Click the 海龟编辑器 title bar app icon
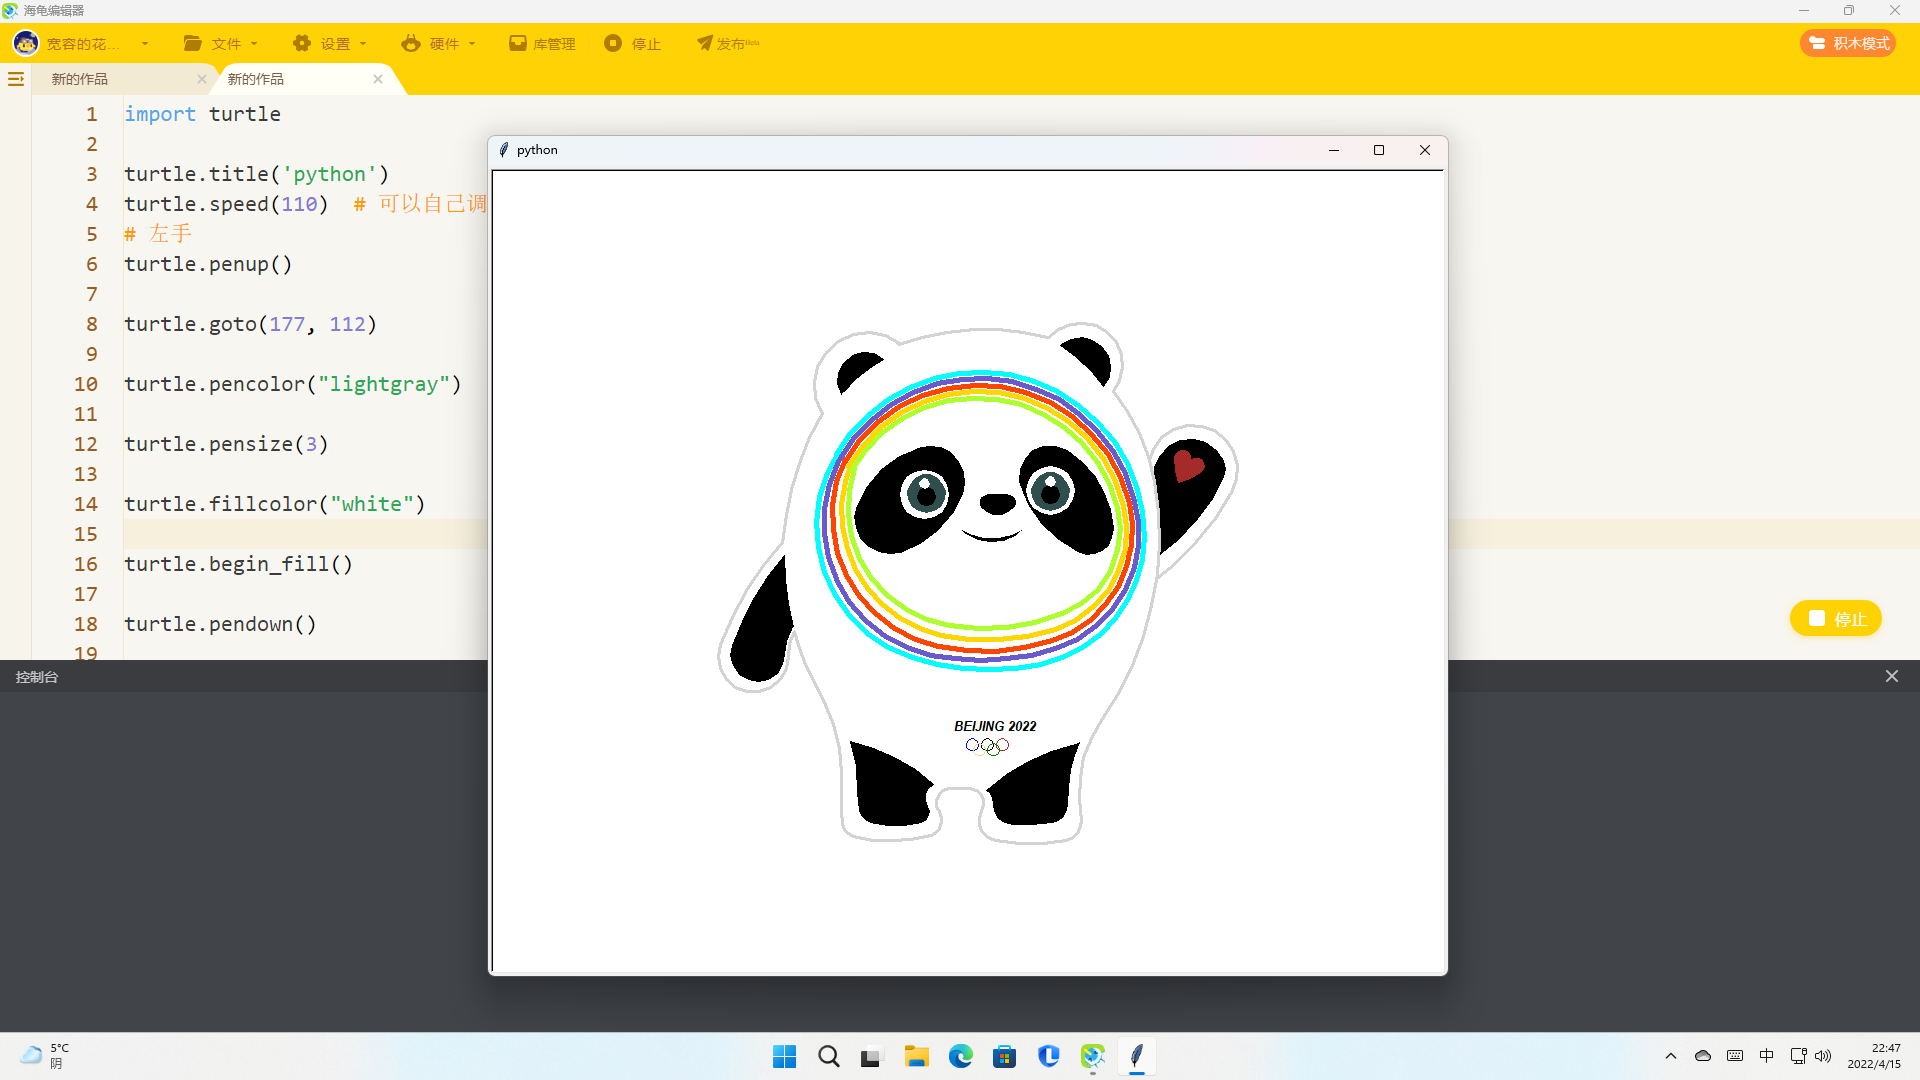This screenshot has height=1080, width=1920. pyautogui.click(x=10, y=10)
